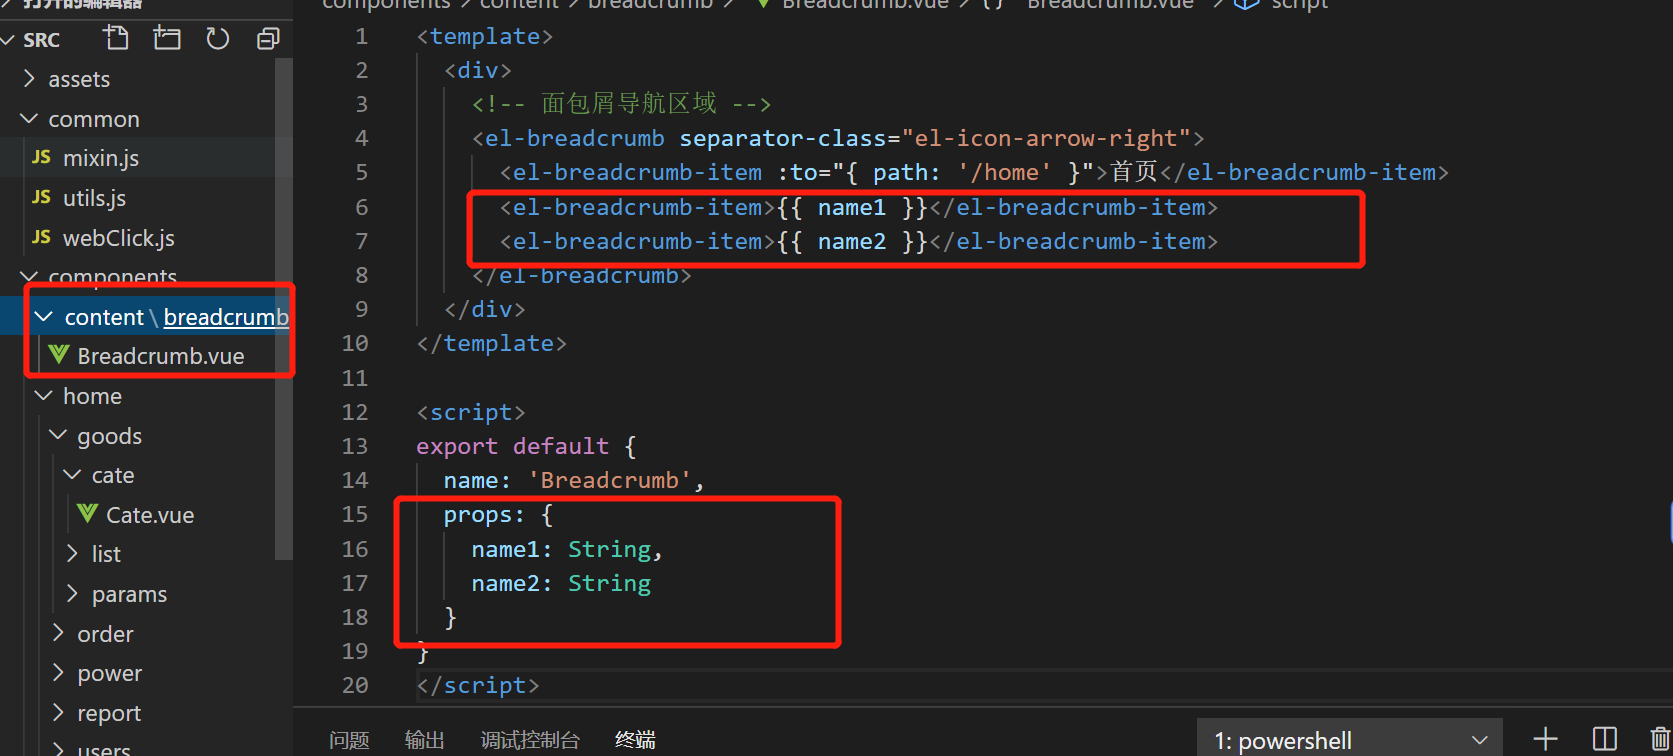The width and height of the screenshot is (1673, 756).
Task: Click the JS icon beside webClick.js
Action: (41, 237)
